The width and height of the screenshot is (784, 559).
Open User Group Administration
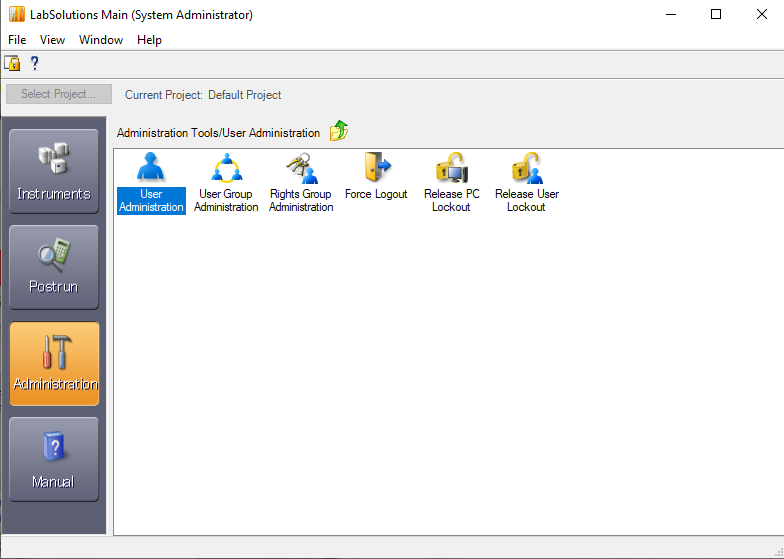pyautogui.click(x=226, y=183)
